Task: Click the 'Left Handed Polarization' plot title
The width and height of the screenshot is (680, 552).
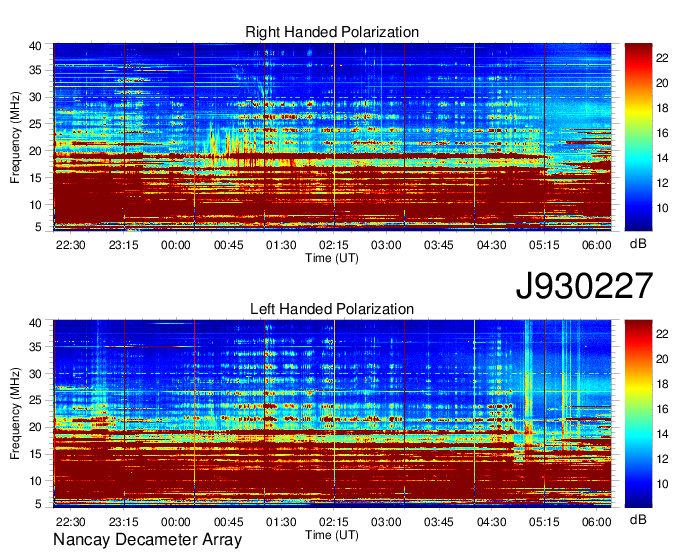Action: [x=332, y=309]
